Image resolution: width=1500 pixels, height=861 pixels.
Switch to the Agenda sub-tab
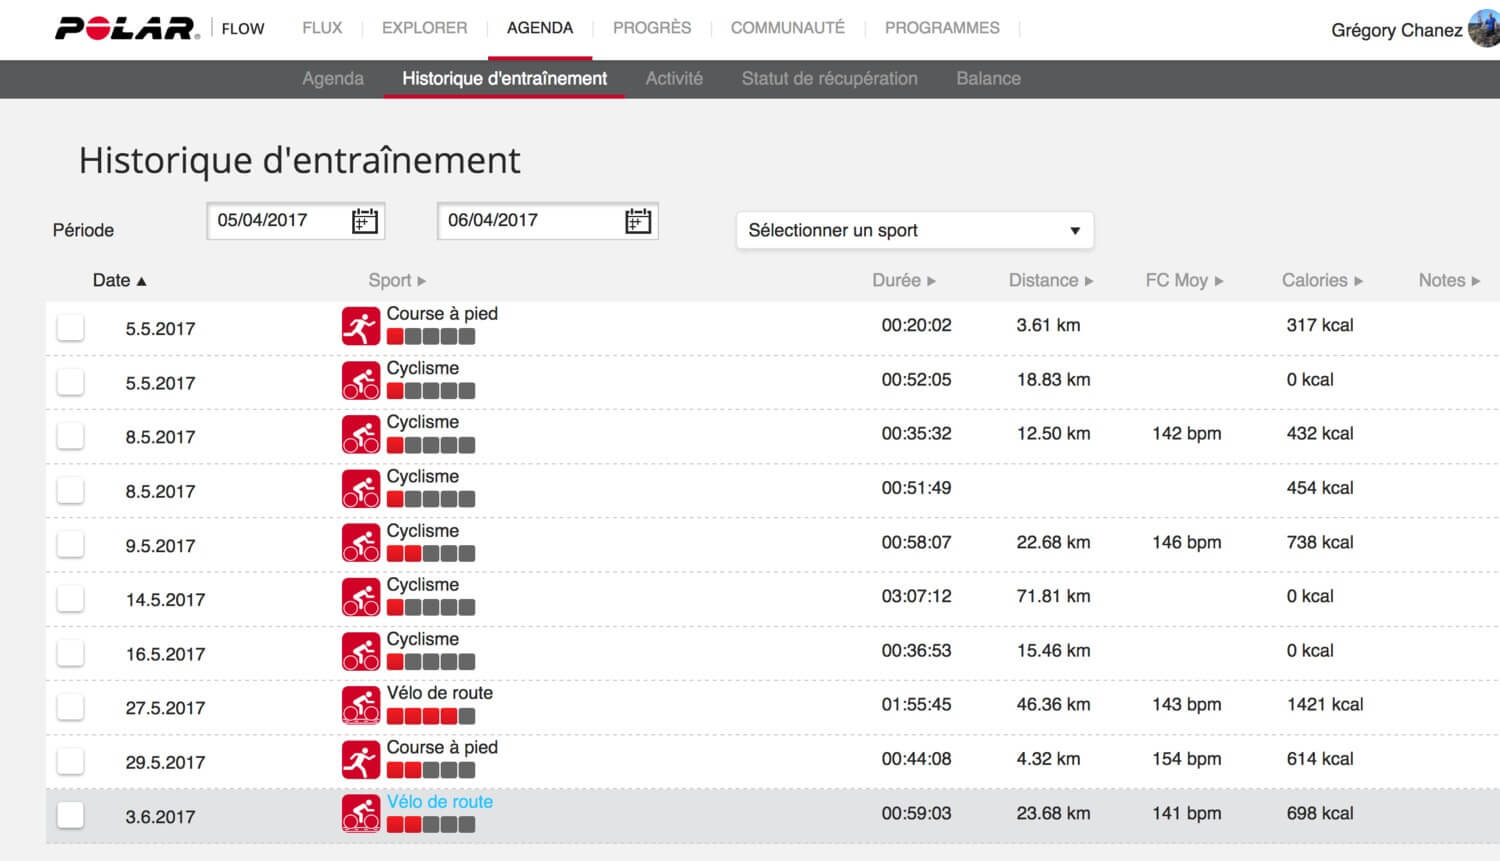click(x=333, y=79)
